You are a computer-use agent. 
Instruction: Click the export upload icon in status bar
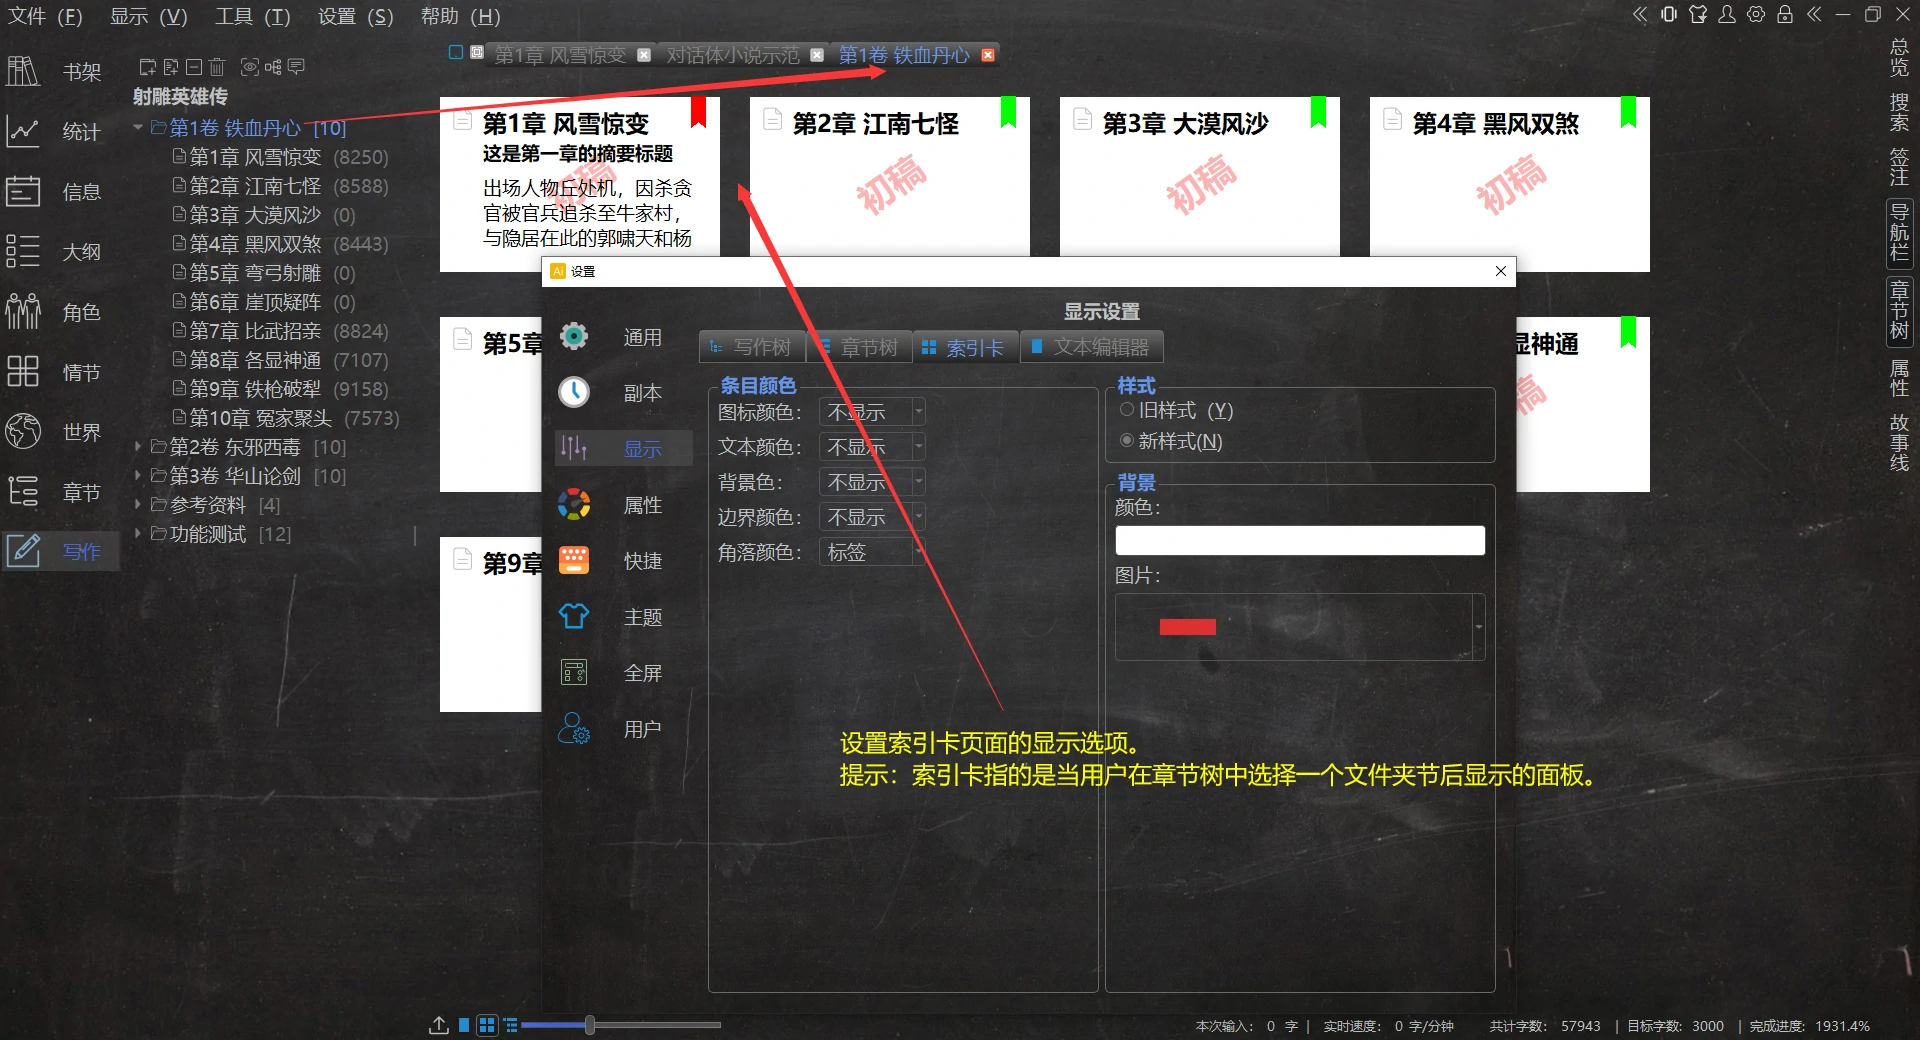439,1025
